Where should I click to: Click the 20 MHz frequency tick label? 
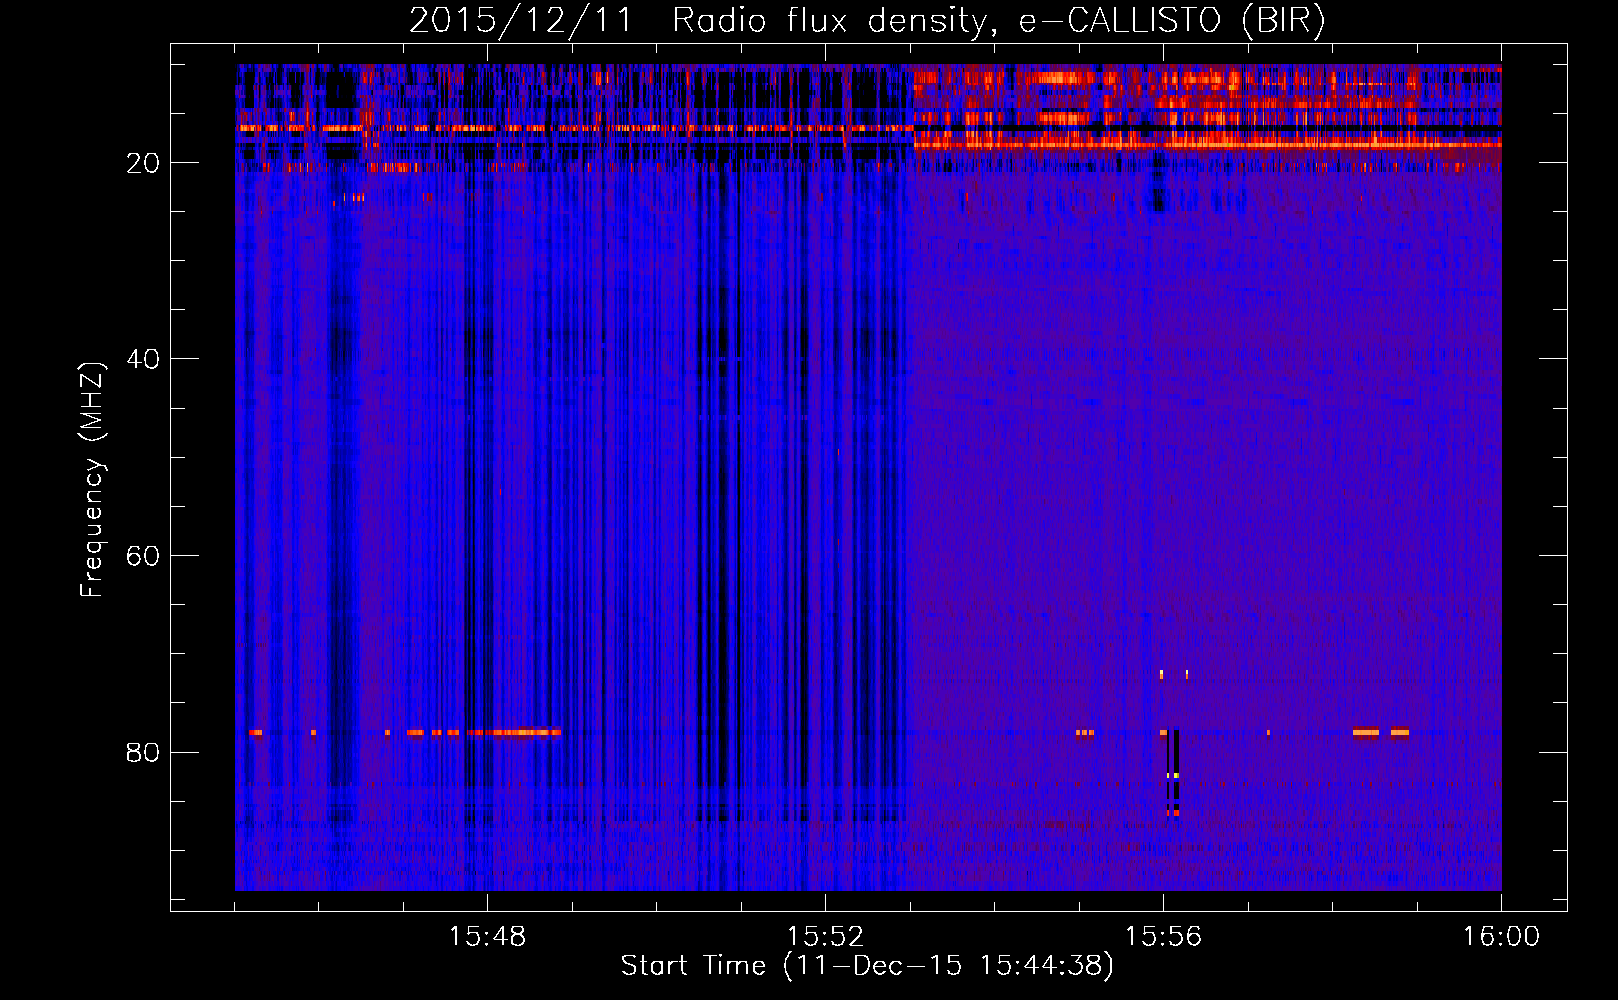click(x=143, y=163)
